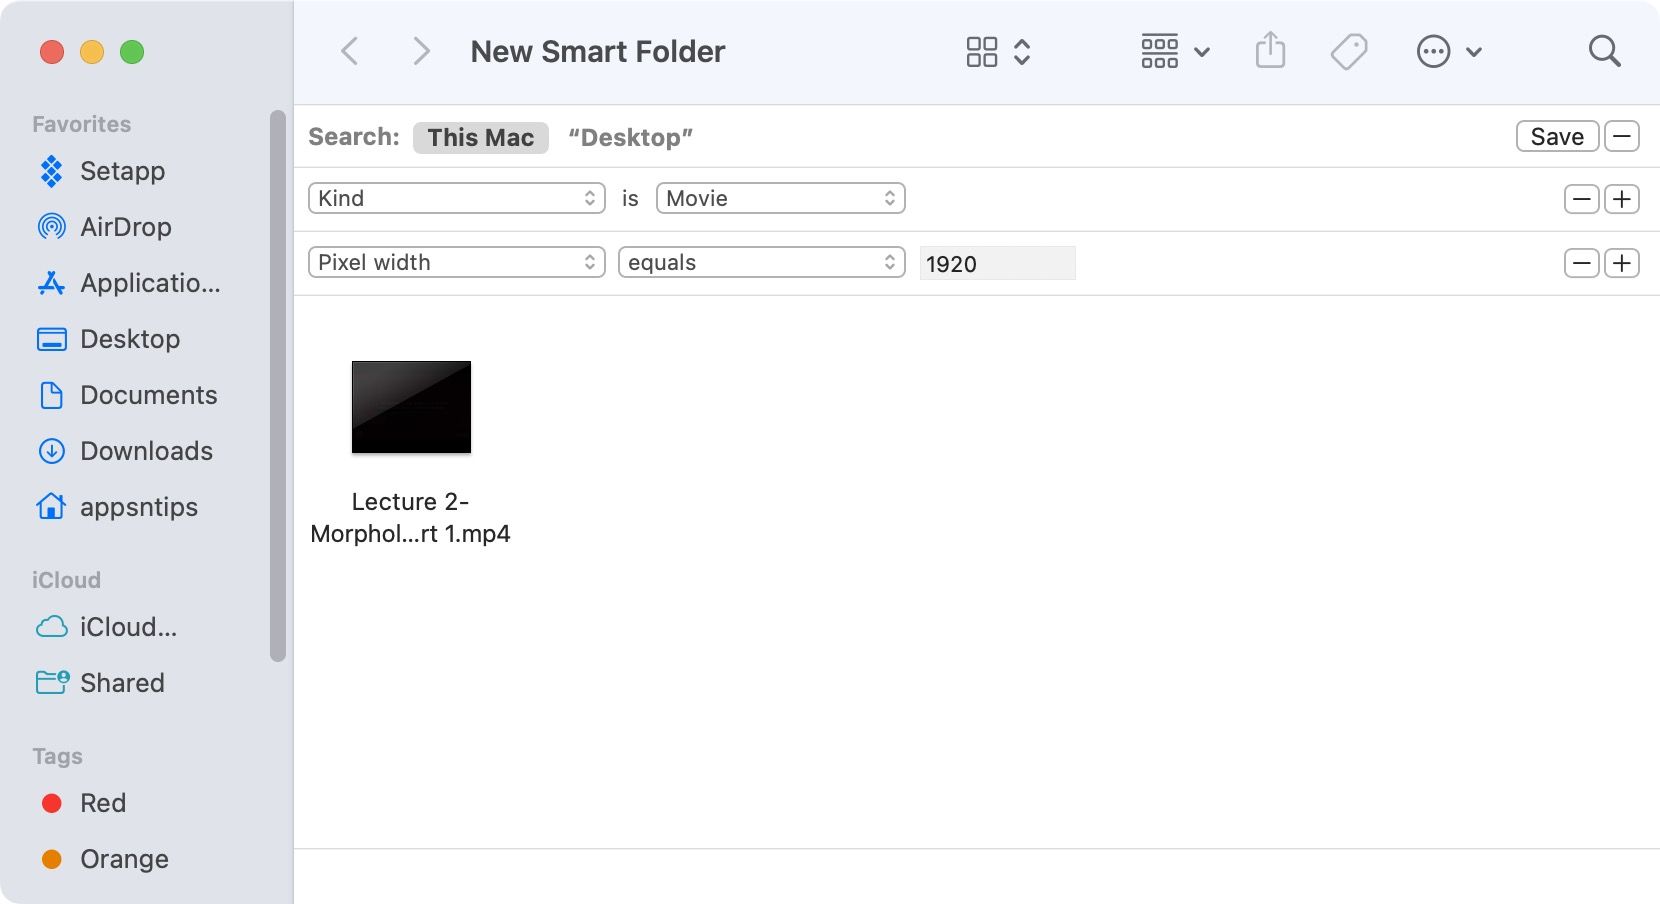Select the Lecture 2 mp4 video thumbnail
The image size is (1660, 904).
pos(411,407)
